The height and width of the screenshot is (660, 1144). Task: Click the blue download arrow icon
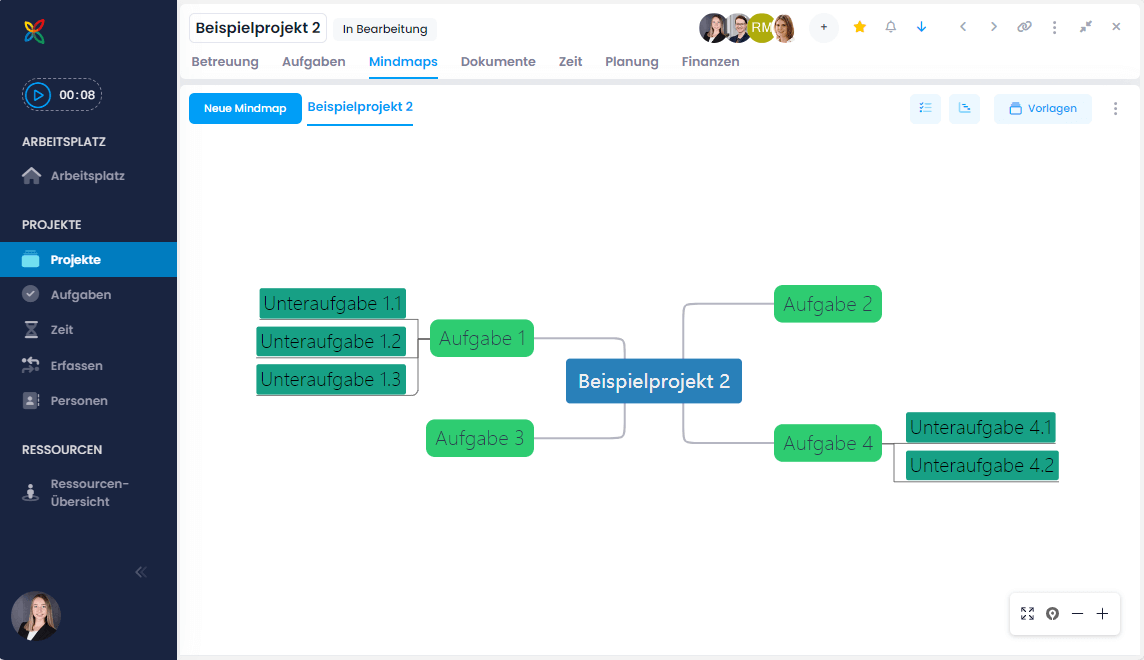921,27
